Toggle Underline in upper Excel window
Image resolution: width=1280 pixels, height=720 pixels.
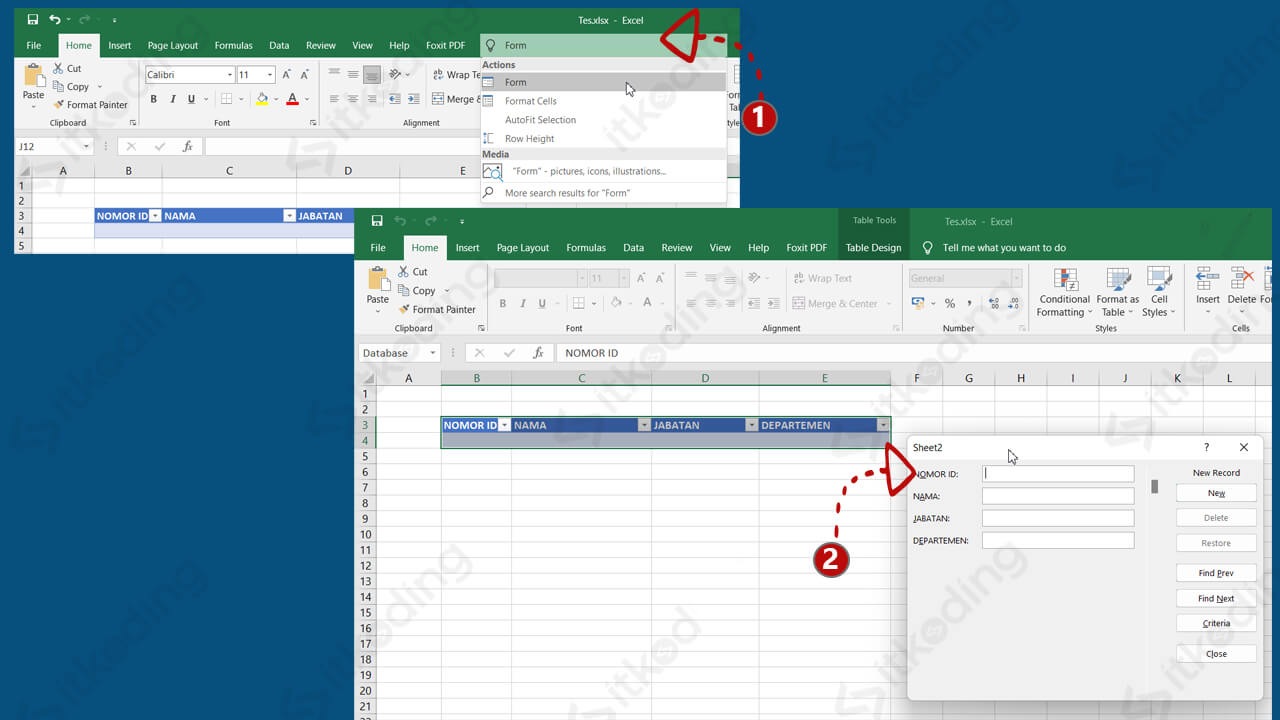[192, 99]
